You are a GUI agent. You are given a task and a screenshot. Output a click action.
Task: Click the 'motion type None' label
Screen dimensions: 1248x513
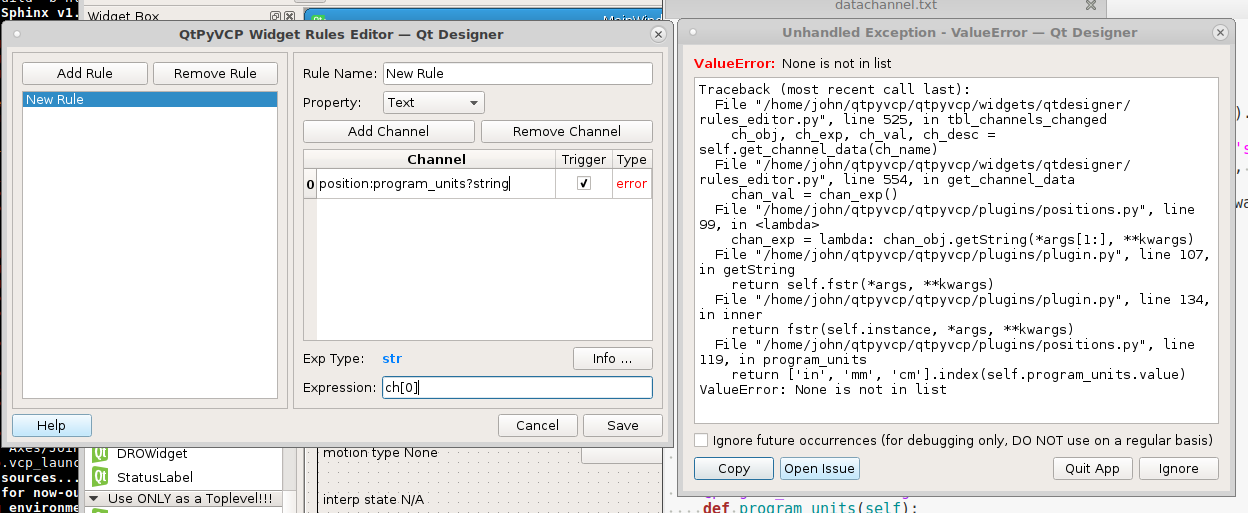(380, 453)
